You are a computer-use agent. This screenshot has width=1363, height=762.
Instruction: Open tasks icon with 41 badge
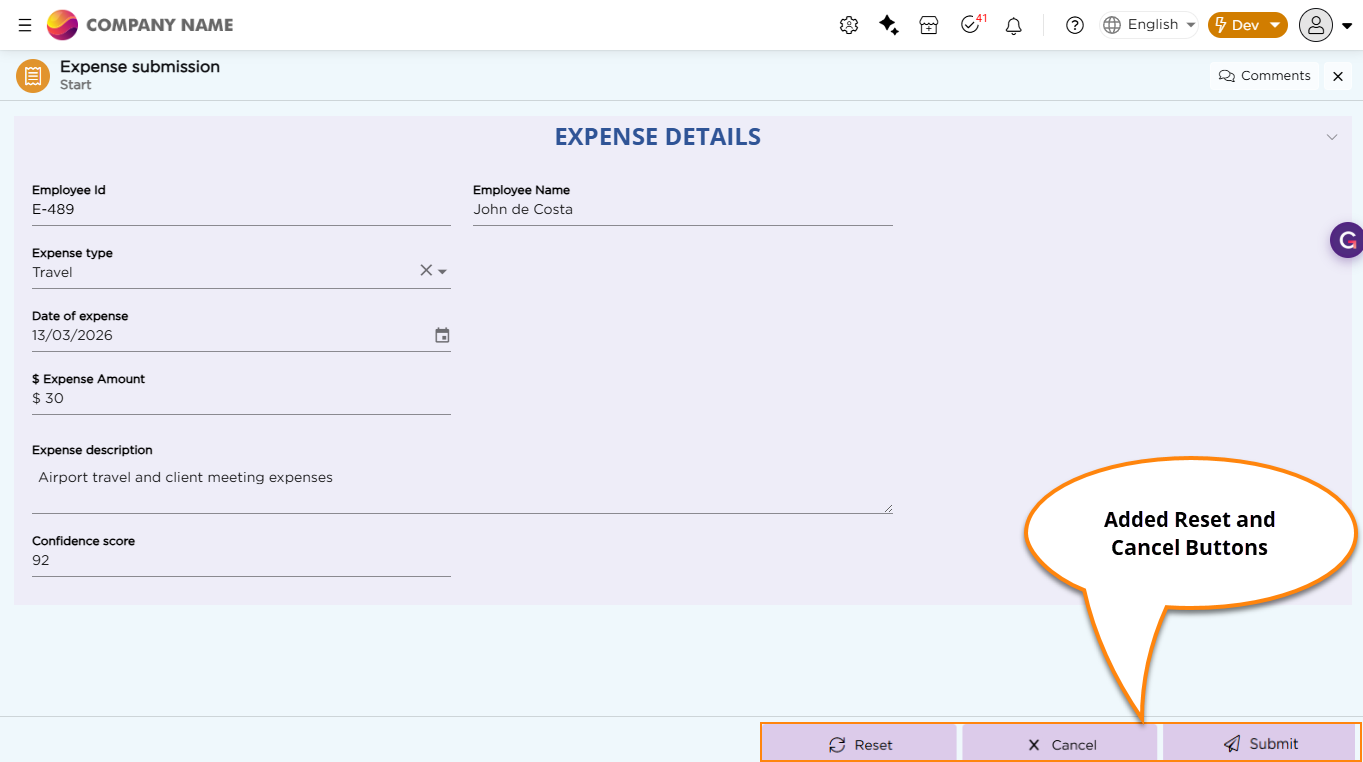point(970,25)
